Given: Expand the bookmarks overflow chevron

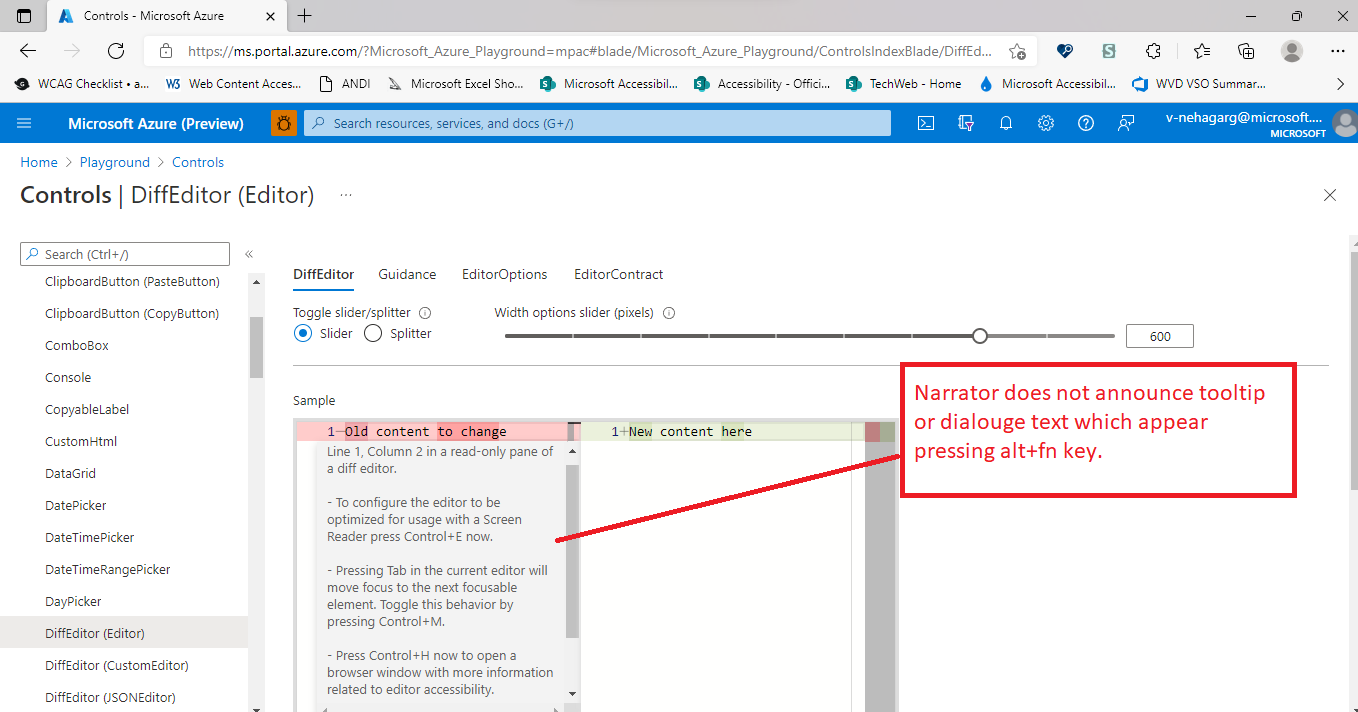Looking at the screenshot, I should [1340, 84].
